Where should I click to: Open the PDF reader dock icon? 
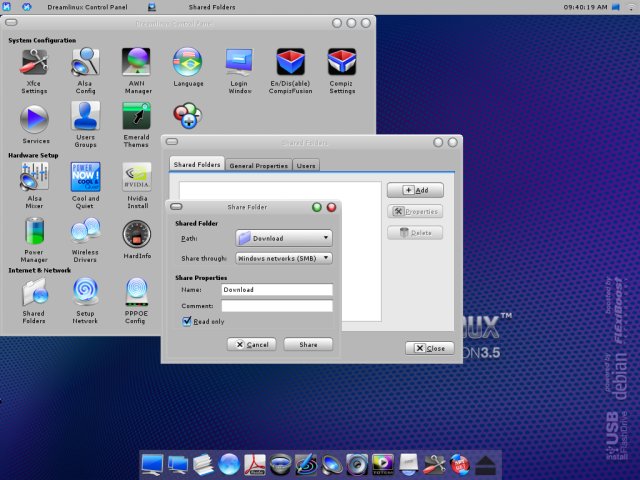click(255, 464)
